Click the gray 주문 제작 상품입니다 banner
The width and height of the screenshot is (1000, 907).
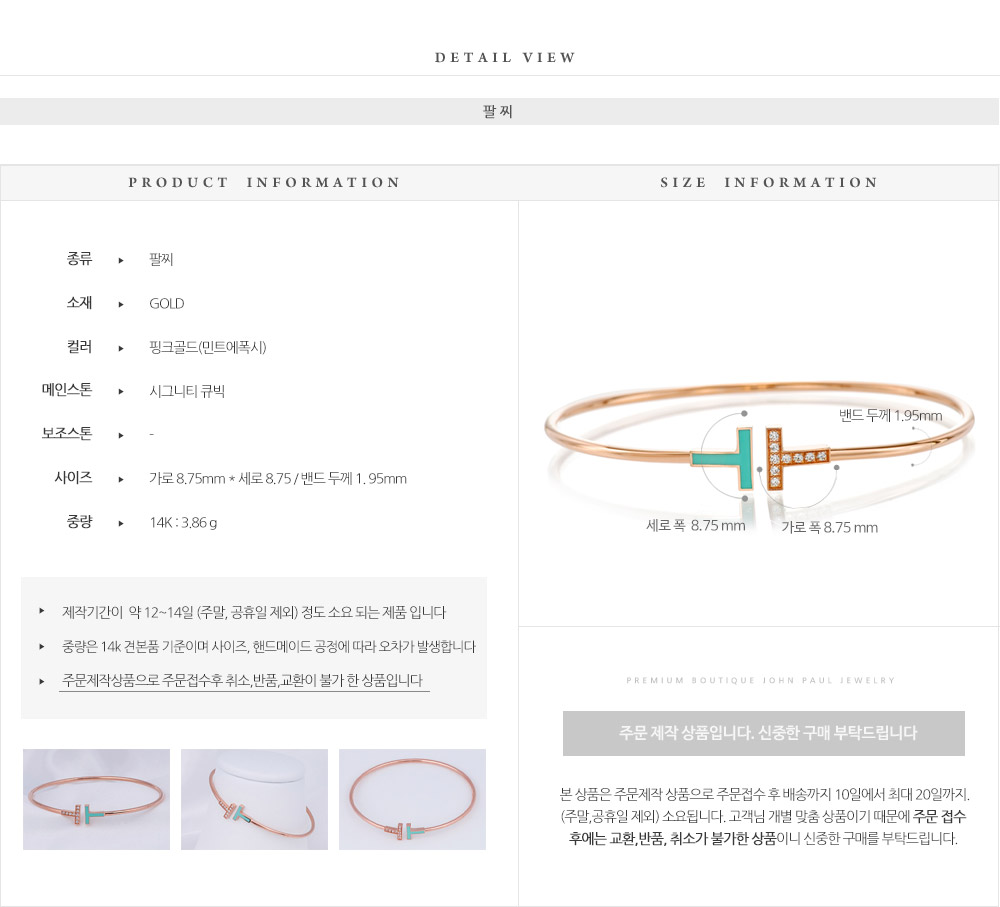763,733
